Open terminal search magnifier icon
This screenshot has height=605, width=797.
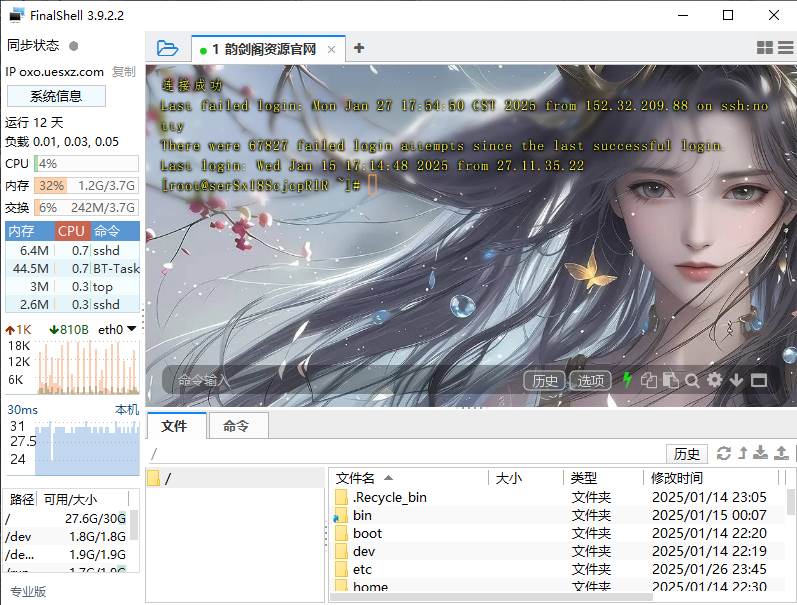click(692, 380)
